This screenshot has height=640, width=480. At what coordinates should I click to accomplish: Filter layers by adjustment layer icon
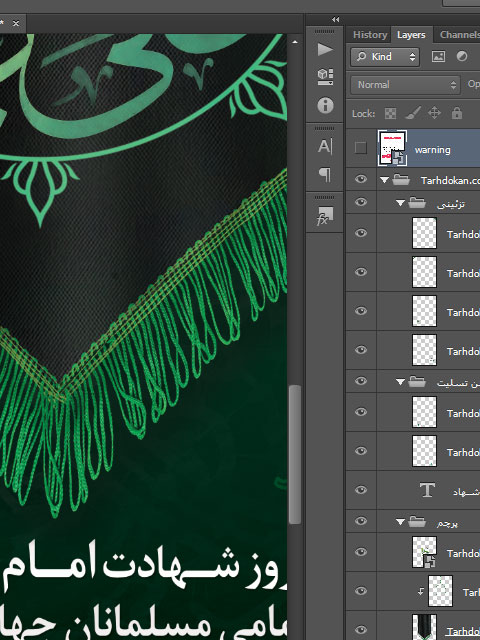462,56
